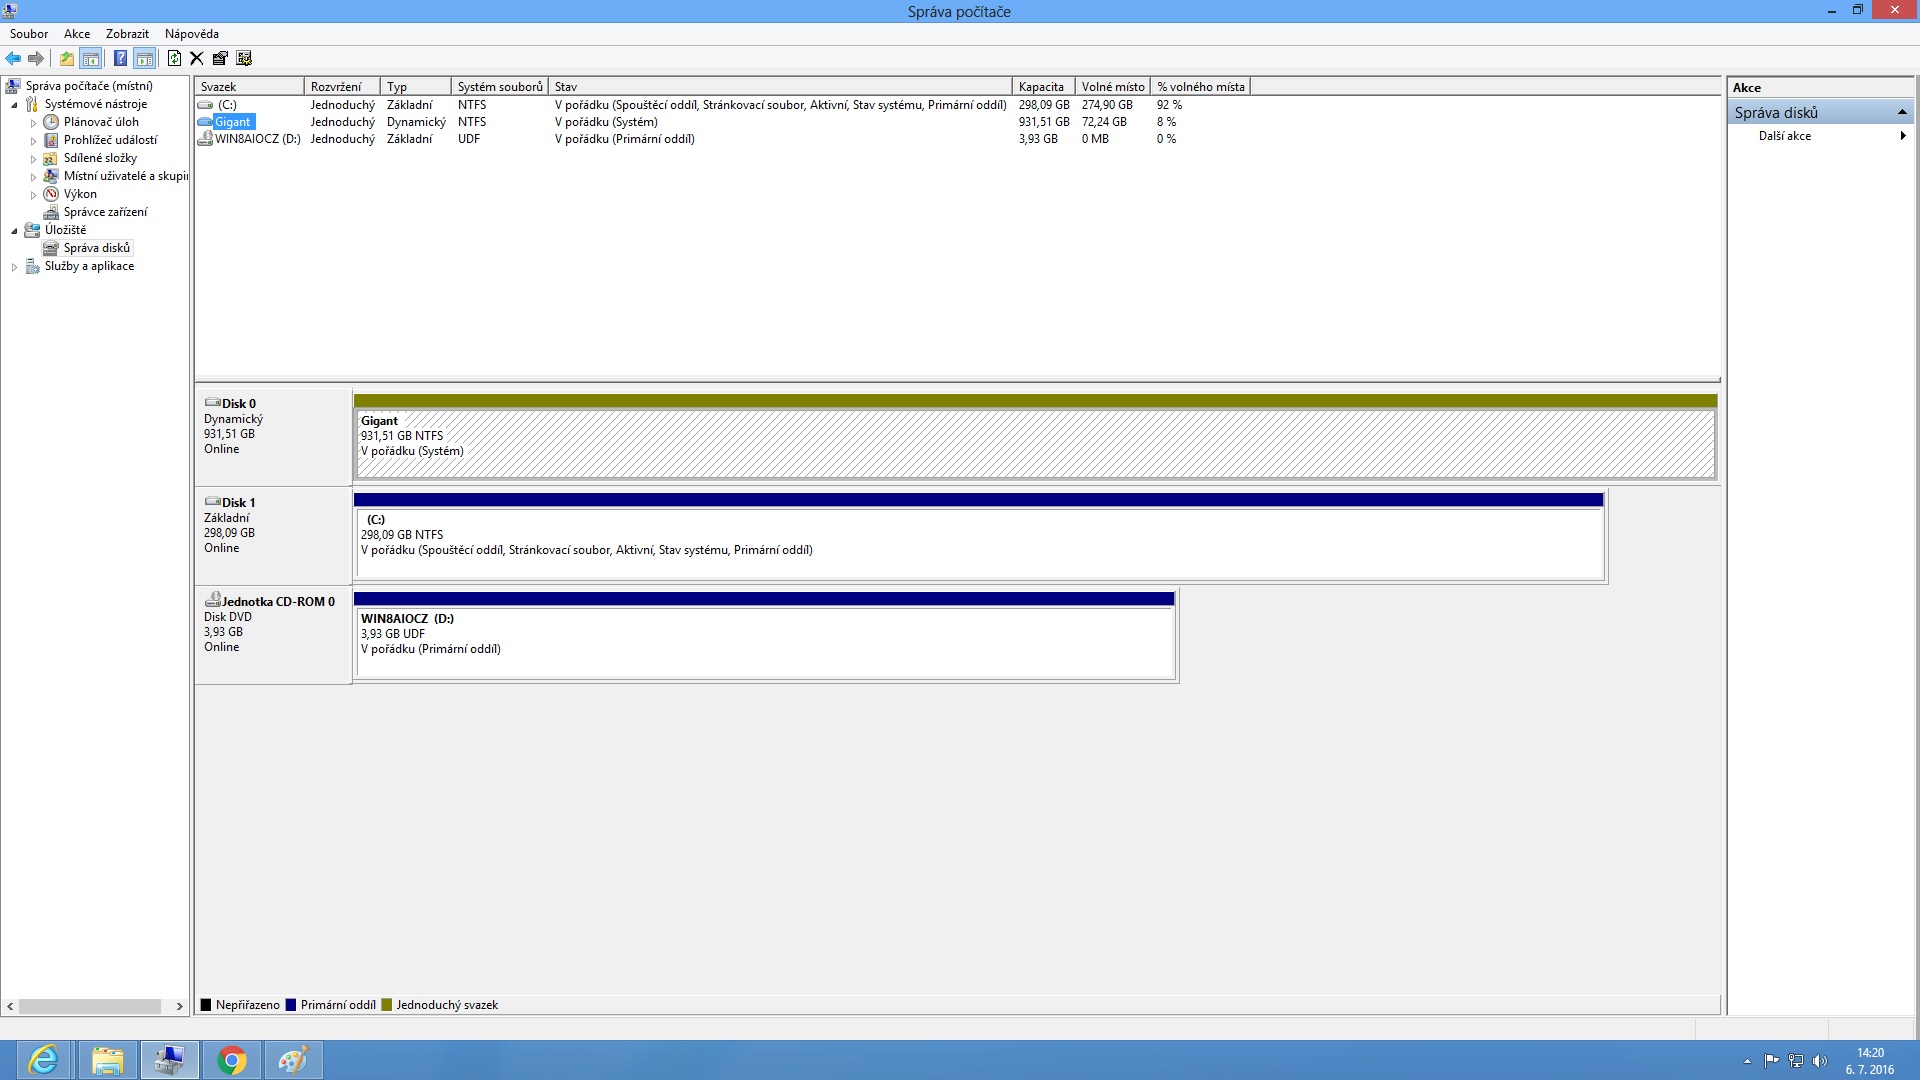Screen dimensions: 1920x1080
Task: Click the Up one level folder icon
Action: pos(66,58)
